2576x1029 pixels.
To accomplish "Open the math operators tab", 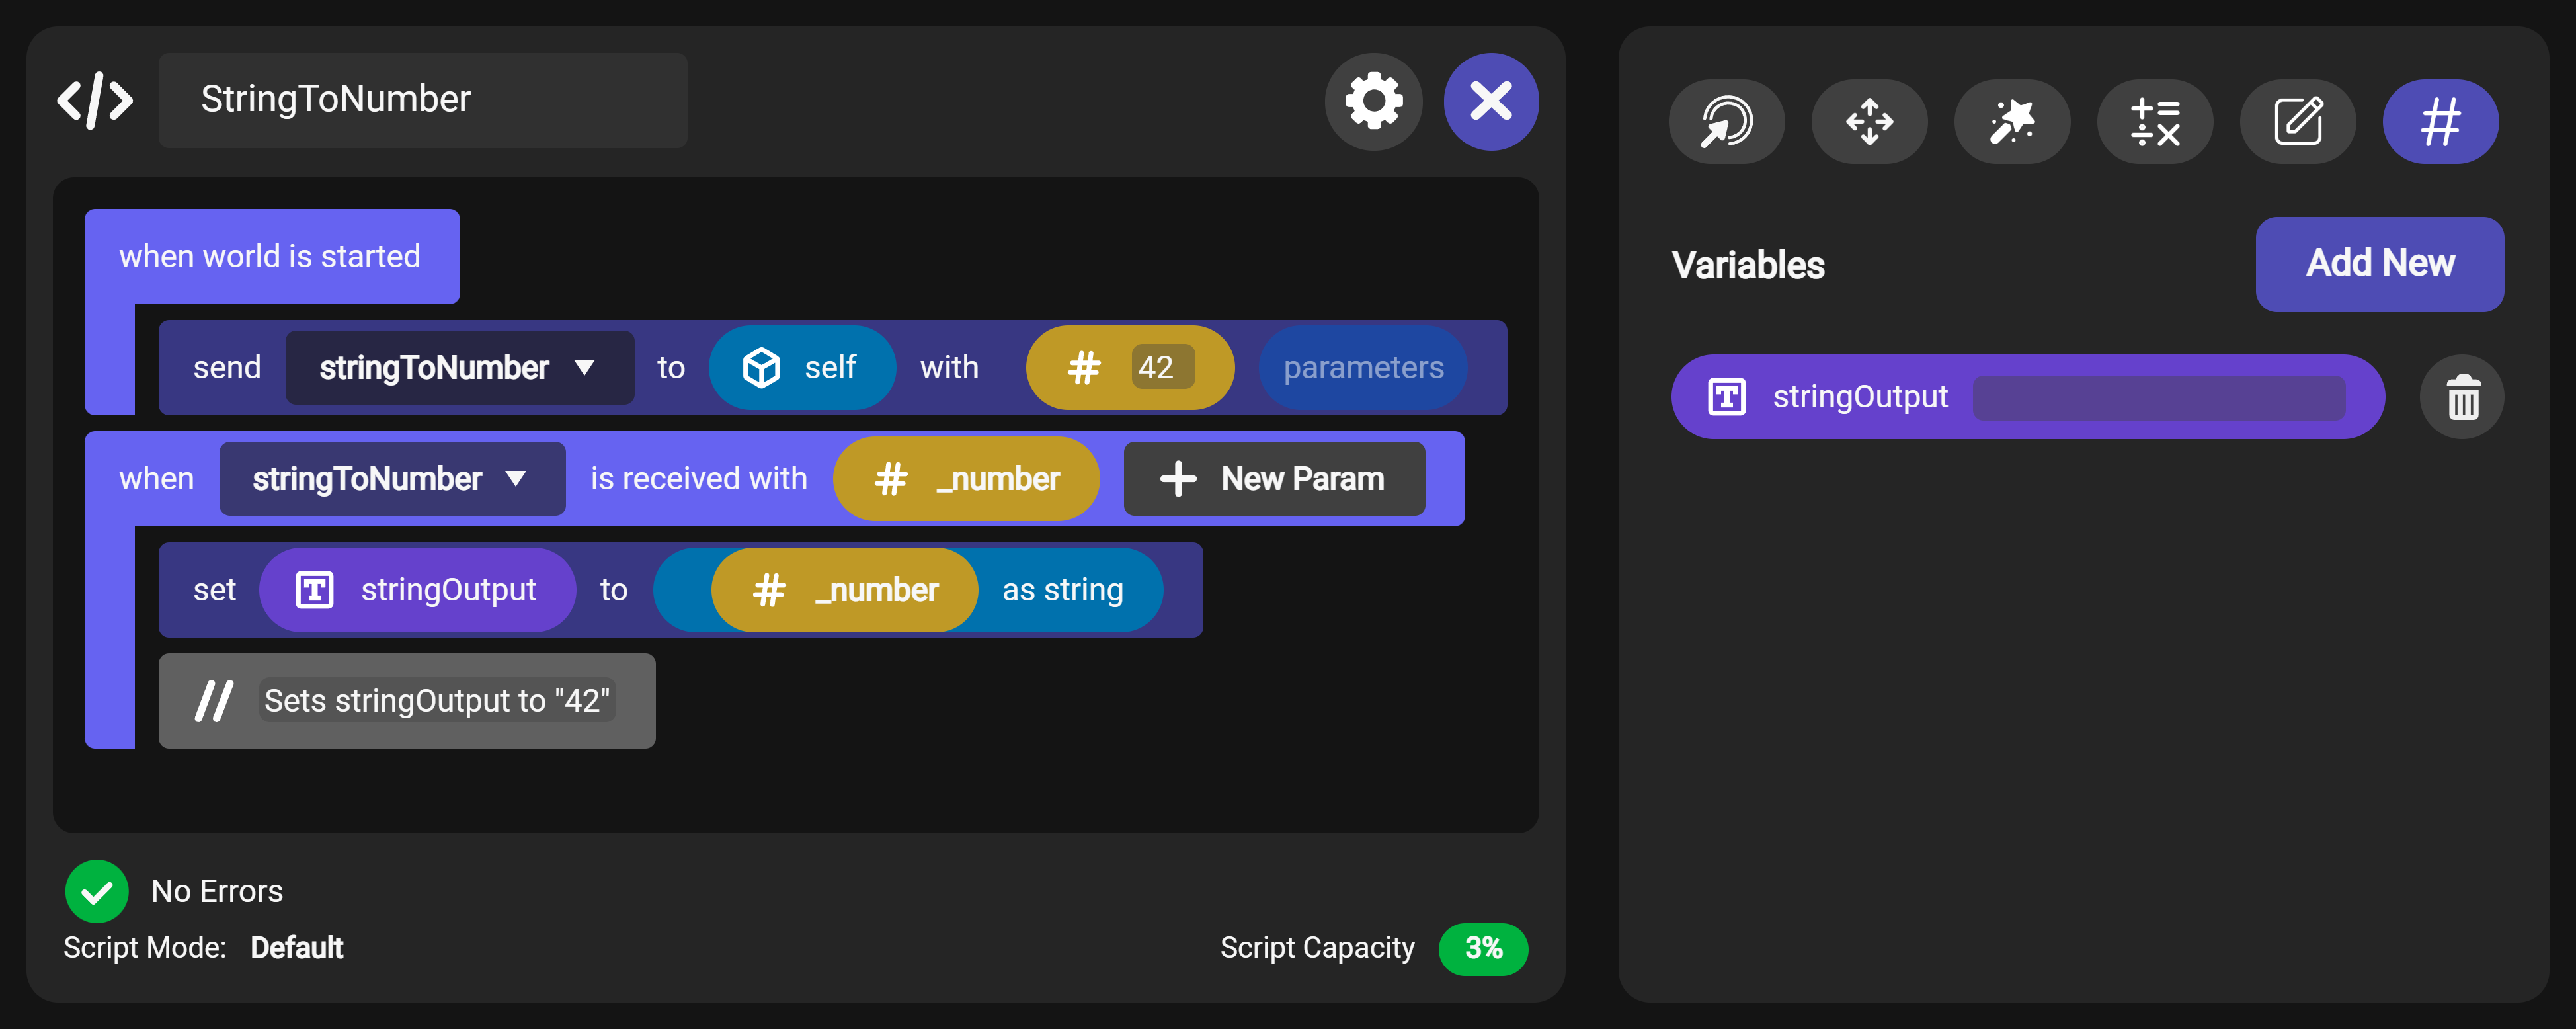I will (x=2154, y=122).
